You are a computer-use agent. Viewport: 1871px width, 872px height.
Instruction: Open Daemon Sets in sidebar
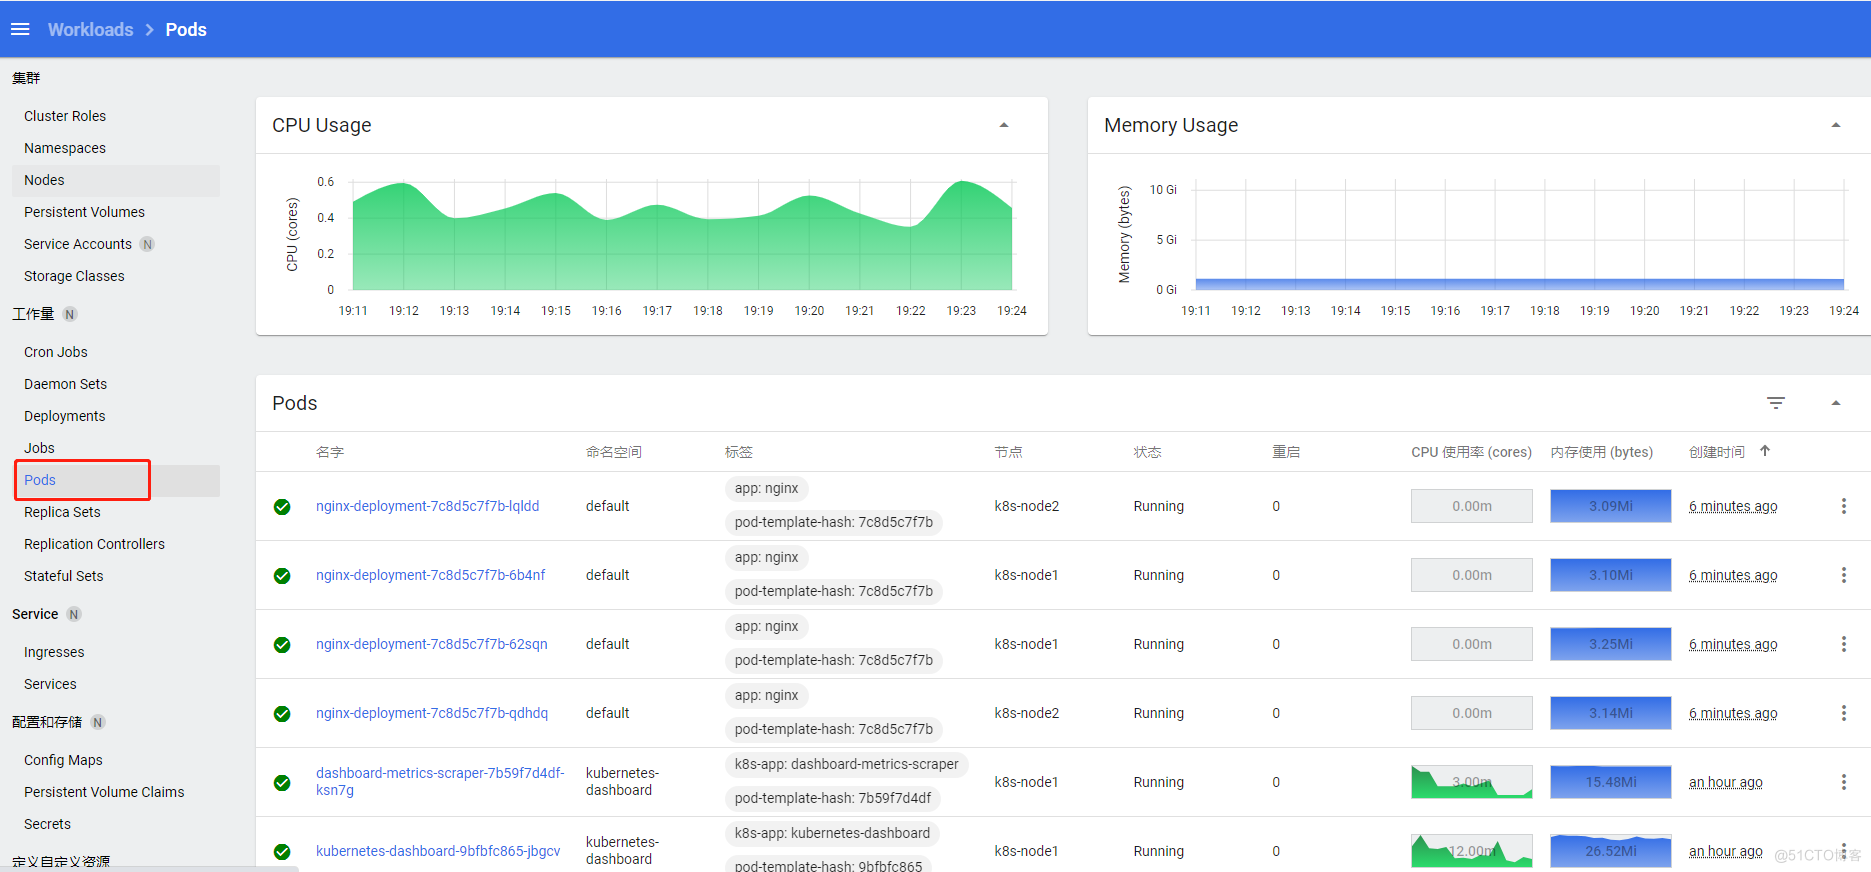65,384
